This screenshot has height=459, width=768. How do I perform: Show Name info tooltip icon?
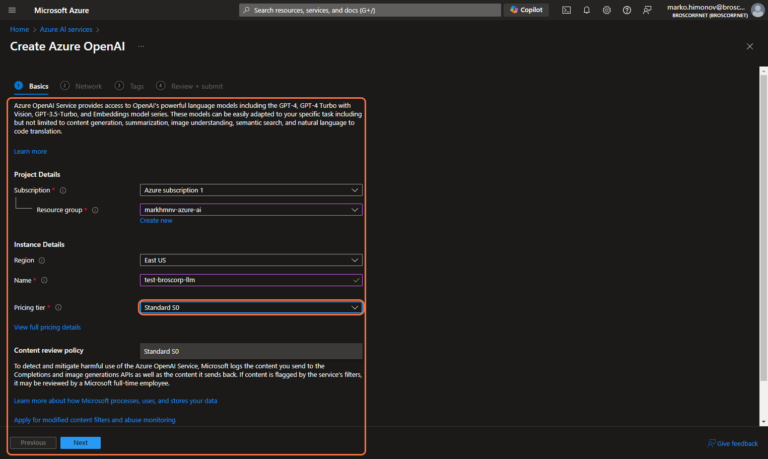pos(44,280)
